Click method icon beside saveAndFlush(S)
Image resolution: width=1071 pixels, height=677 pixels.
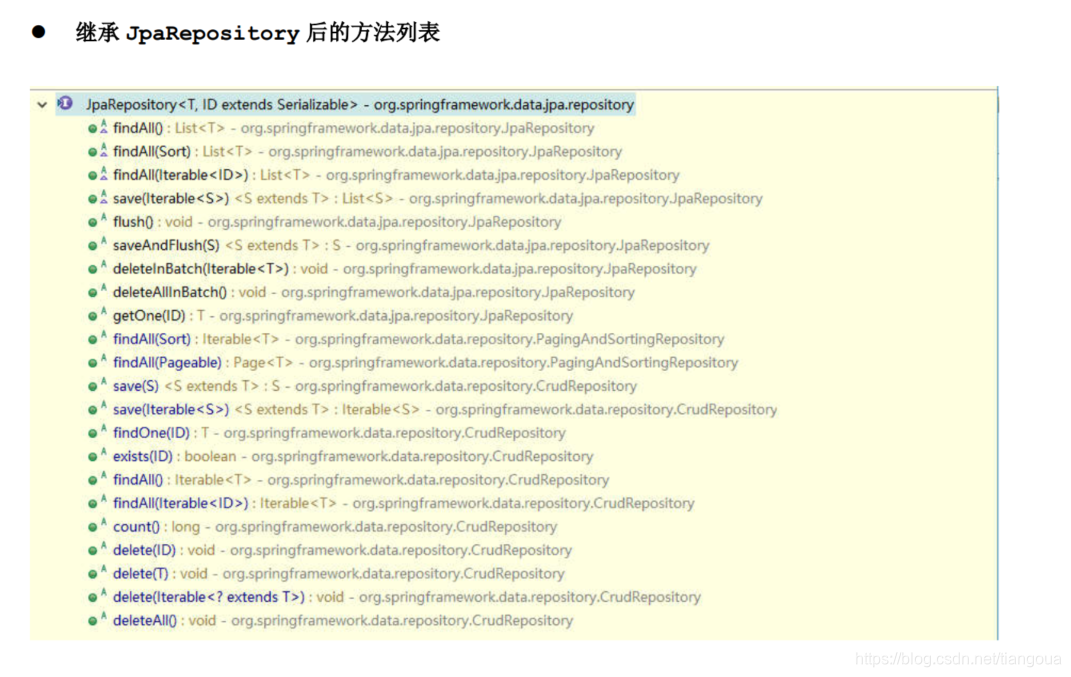tap(97, 245)
